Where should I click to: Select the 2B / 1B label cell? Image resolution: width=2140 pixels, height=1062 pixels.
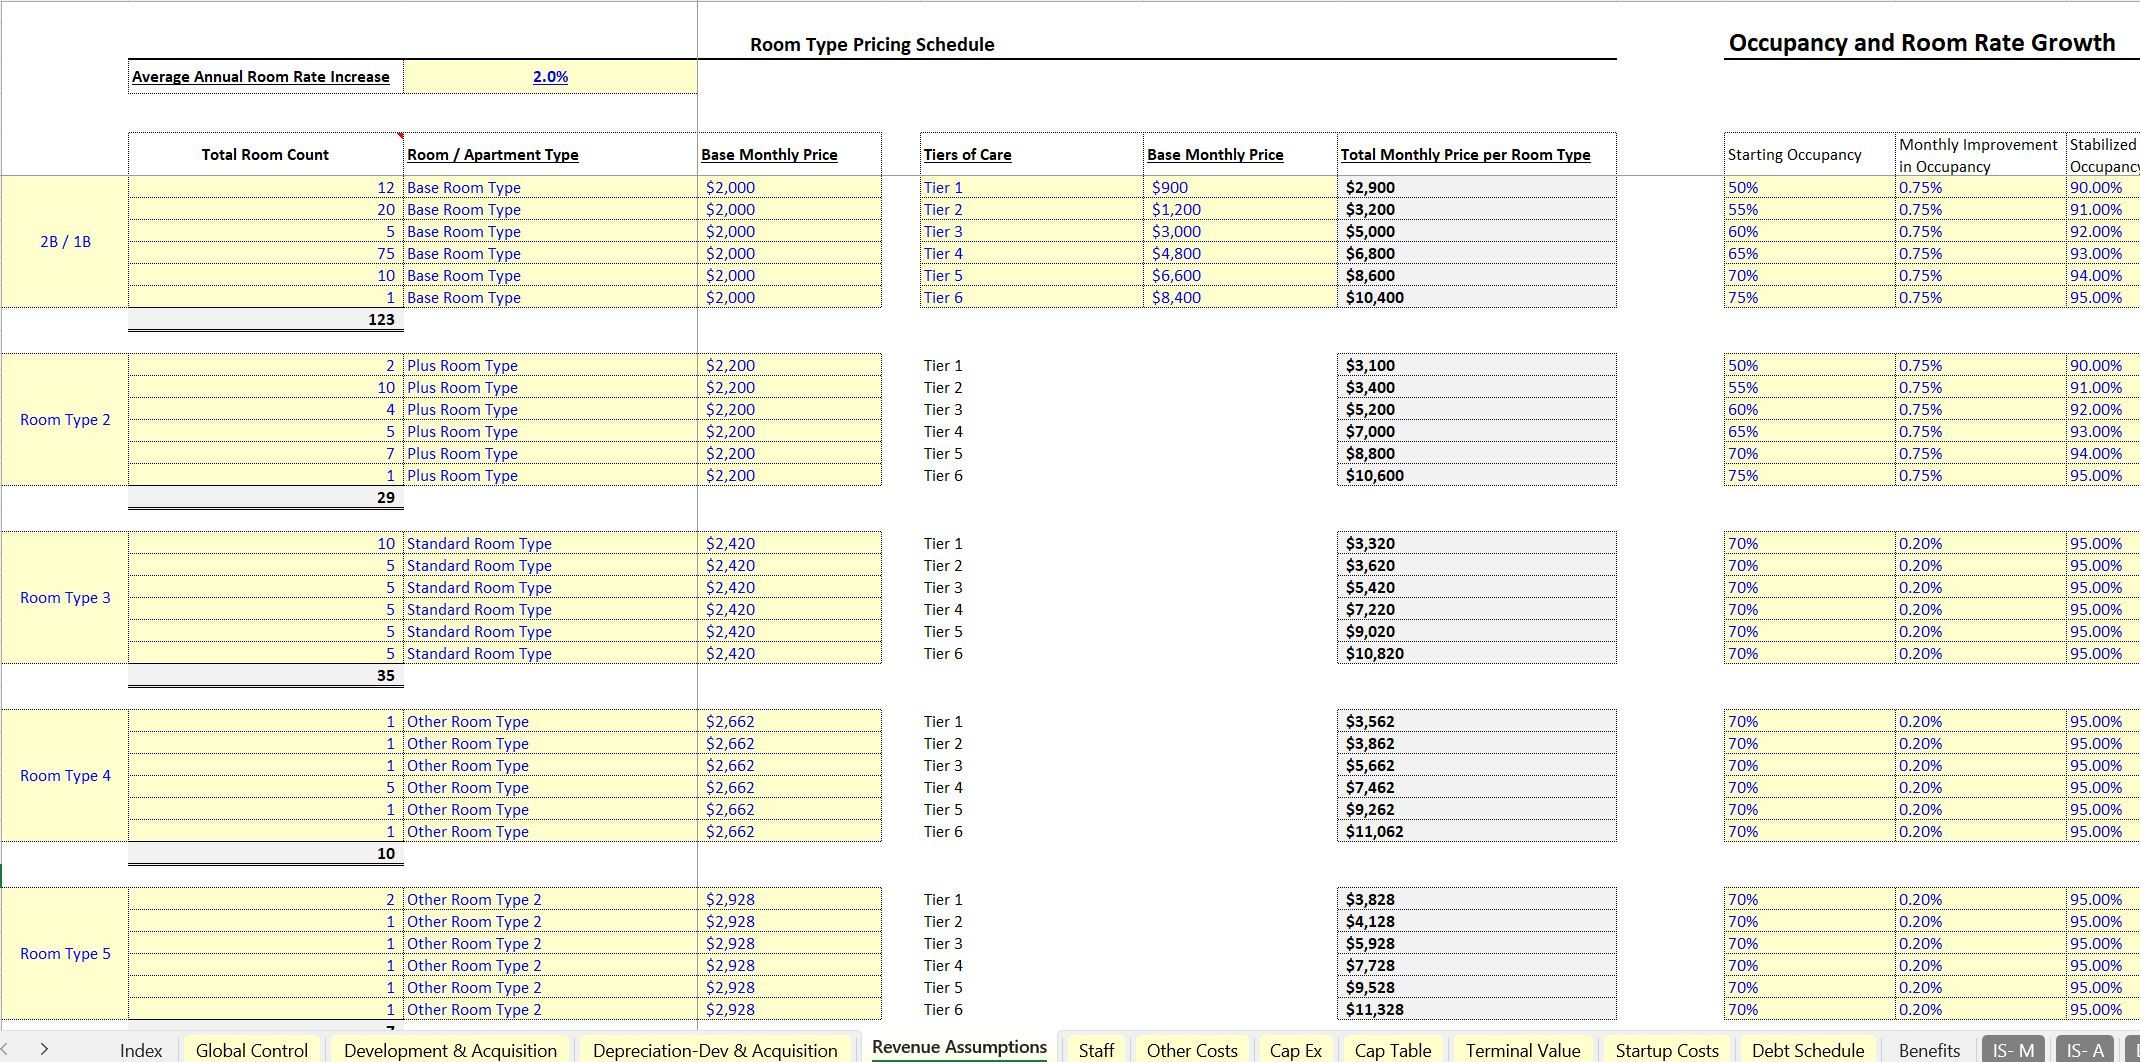point(65,242)
